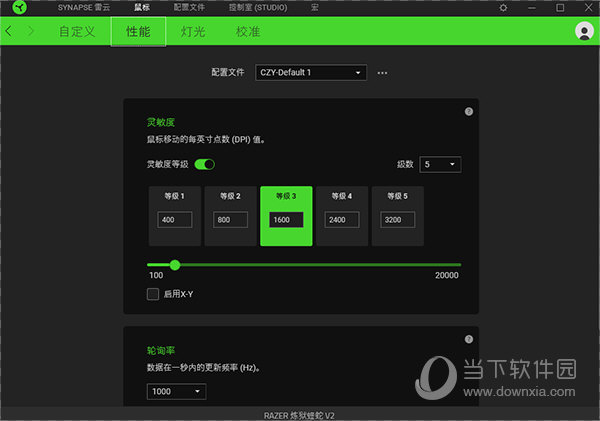This screenshot has height=421, width=600.
Task: Open profile options three-dots menu
Action: click(382, 73)
